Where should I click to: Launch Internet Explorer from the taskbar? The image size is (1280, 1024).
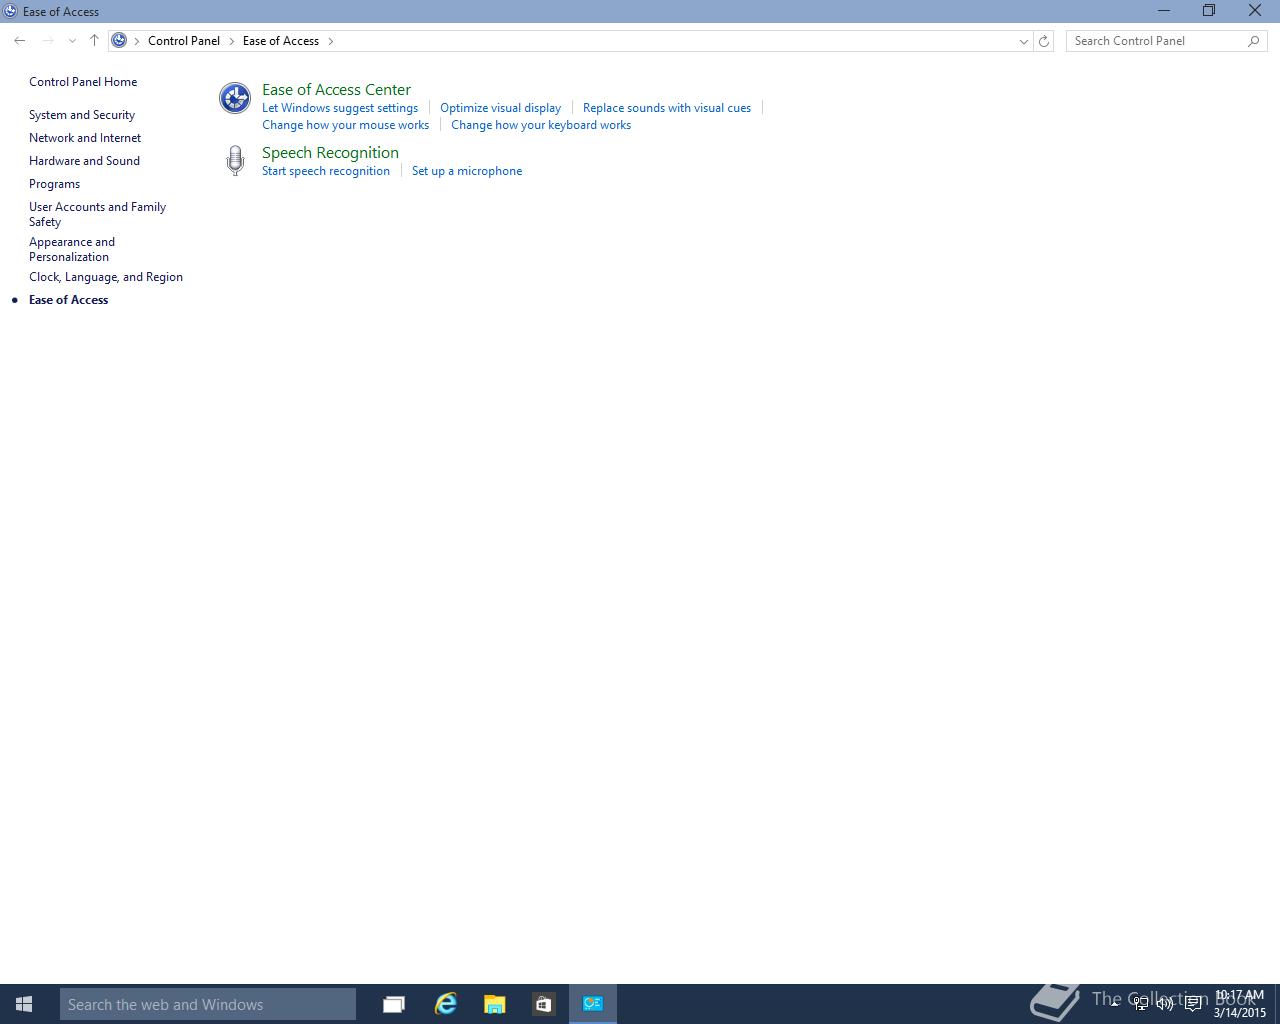coord(446,1004)
